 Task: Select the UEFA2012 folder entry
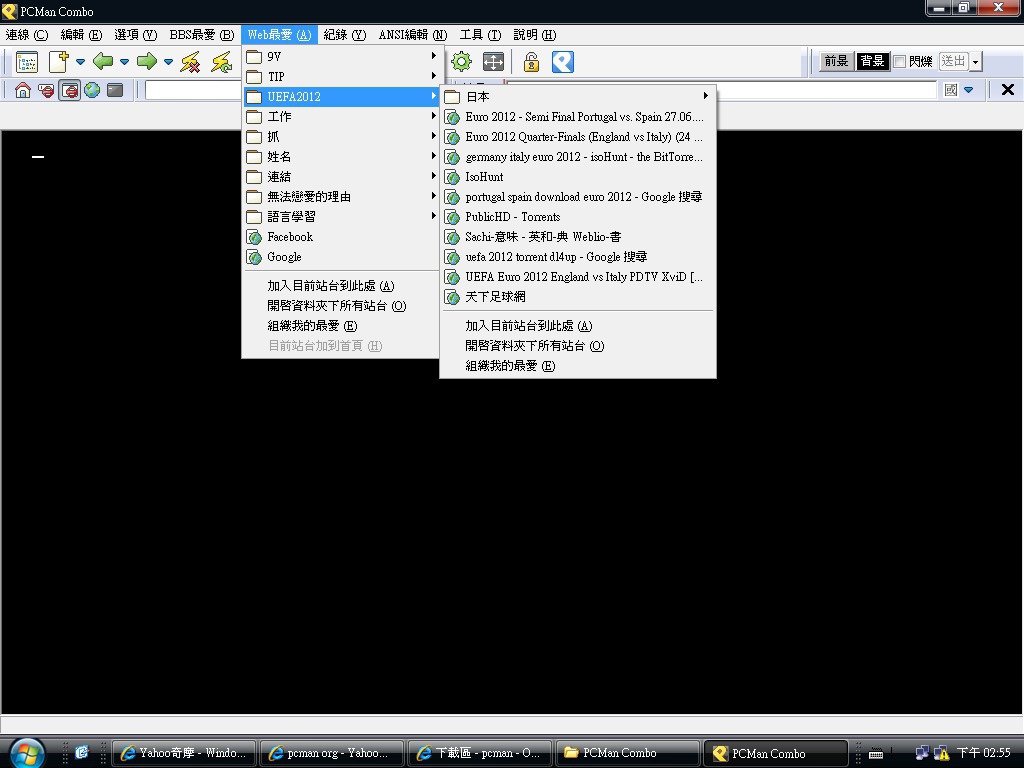click(342, 97)
